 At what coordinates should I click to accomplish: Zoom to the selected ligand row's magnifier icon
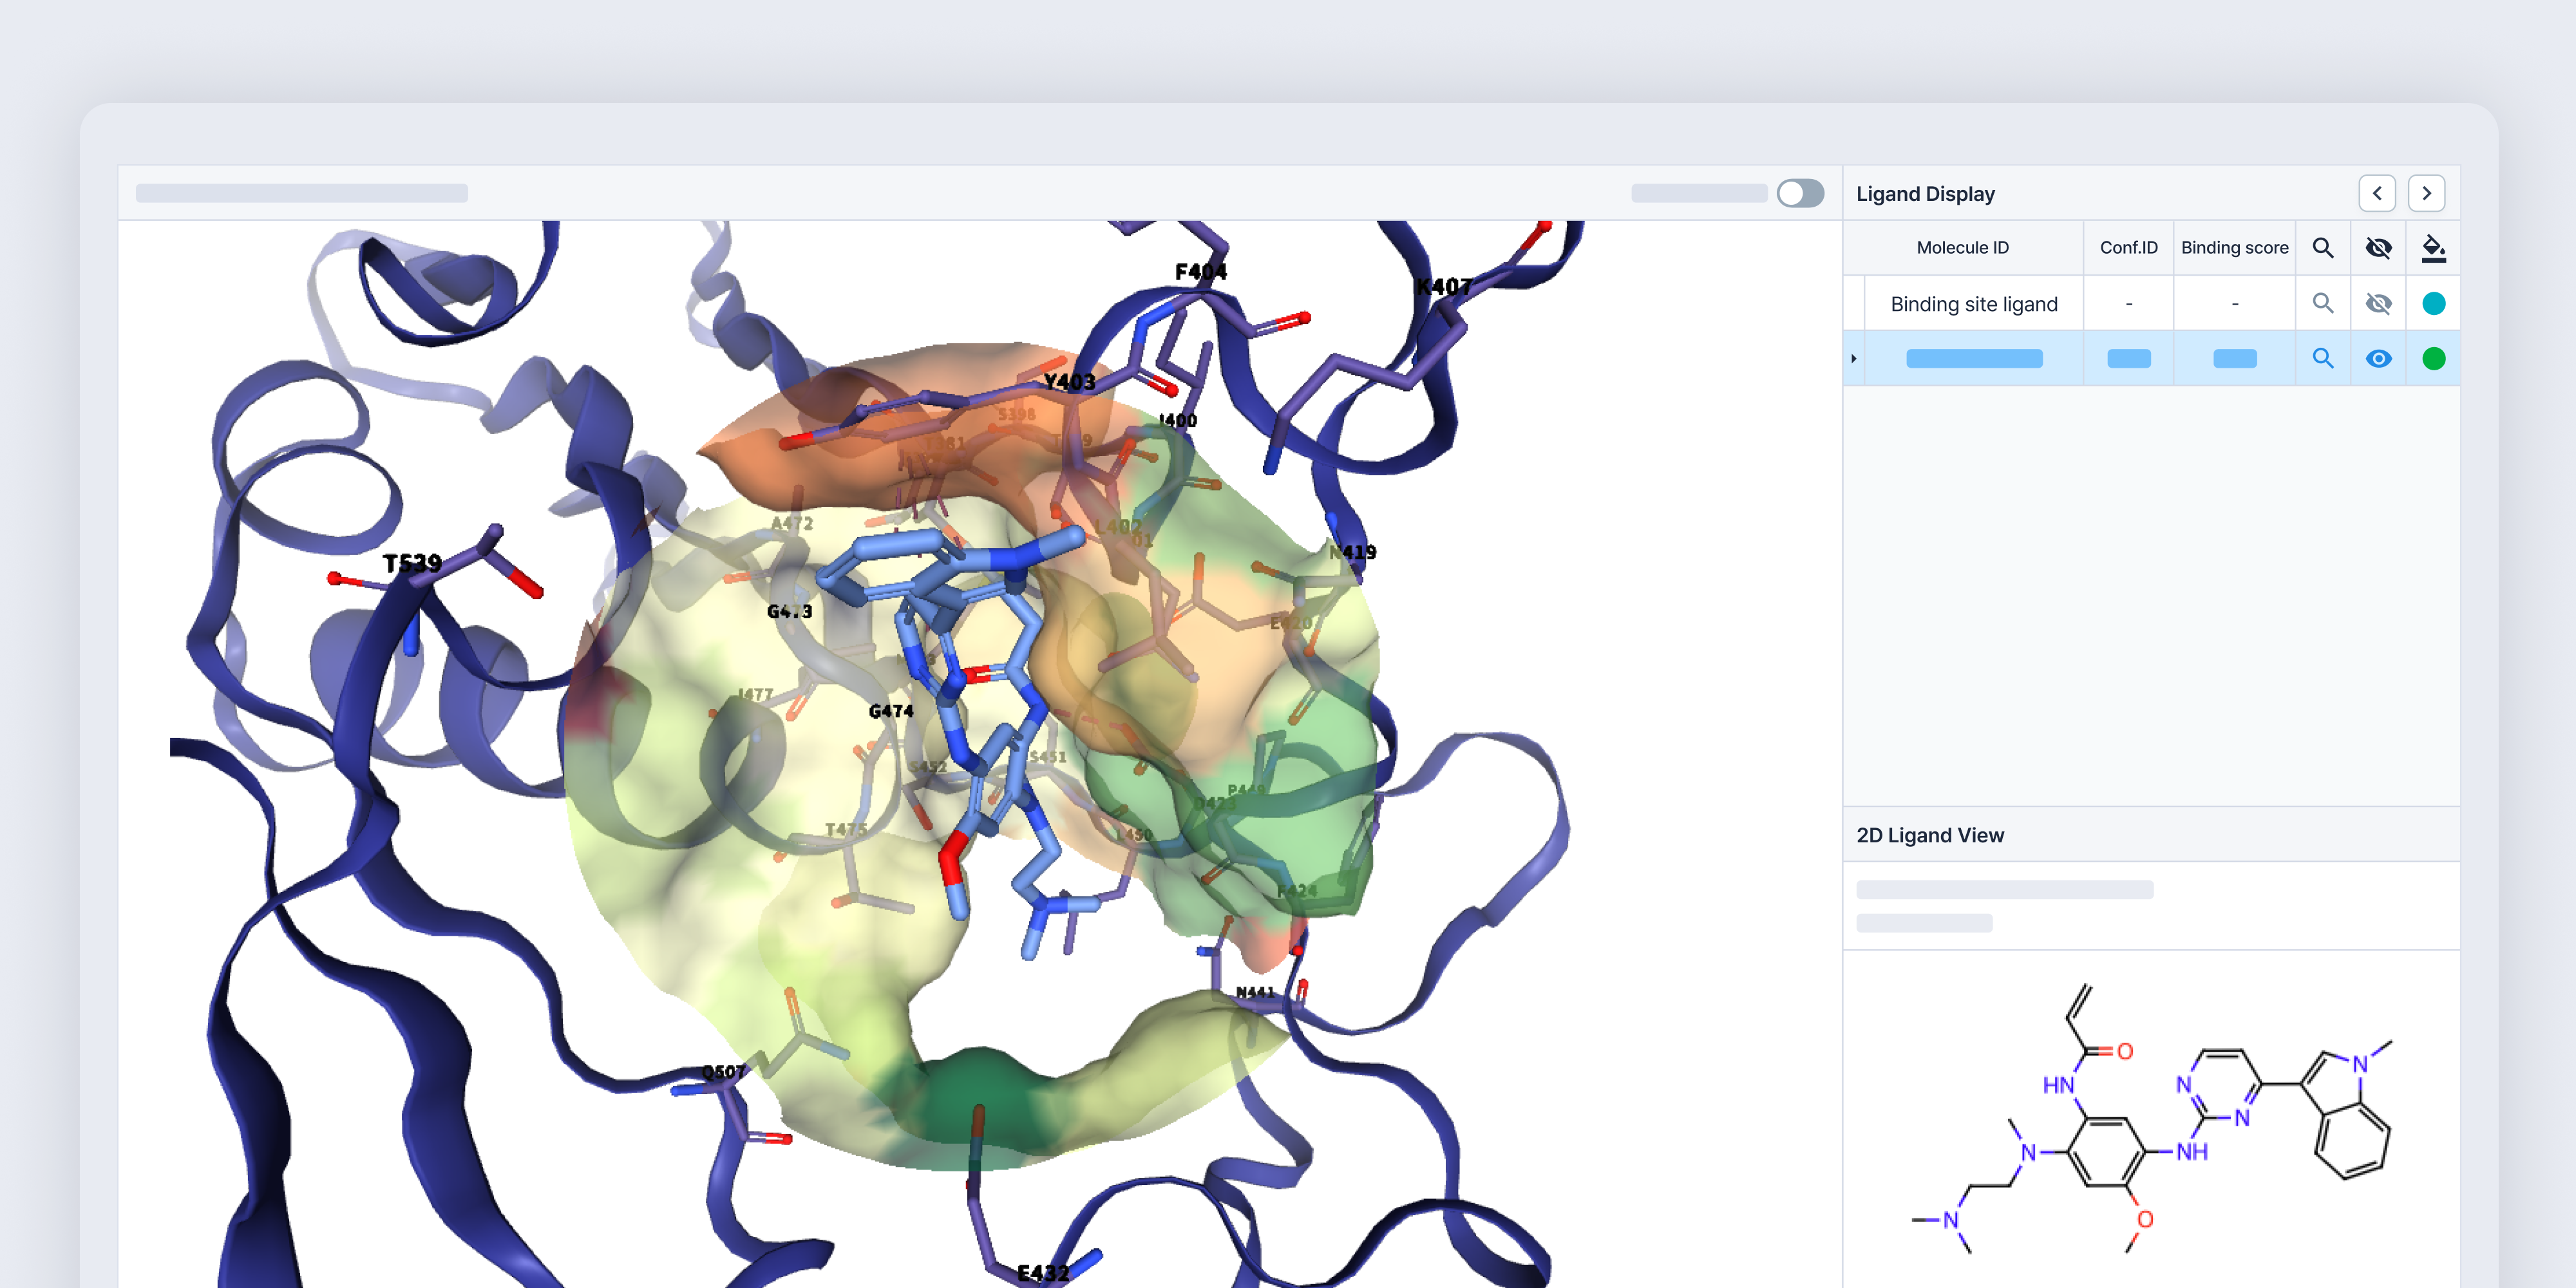click(x=2322, y=358)
